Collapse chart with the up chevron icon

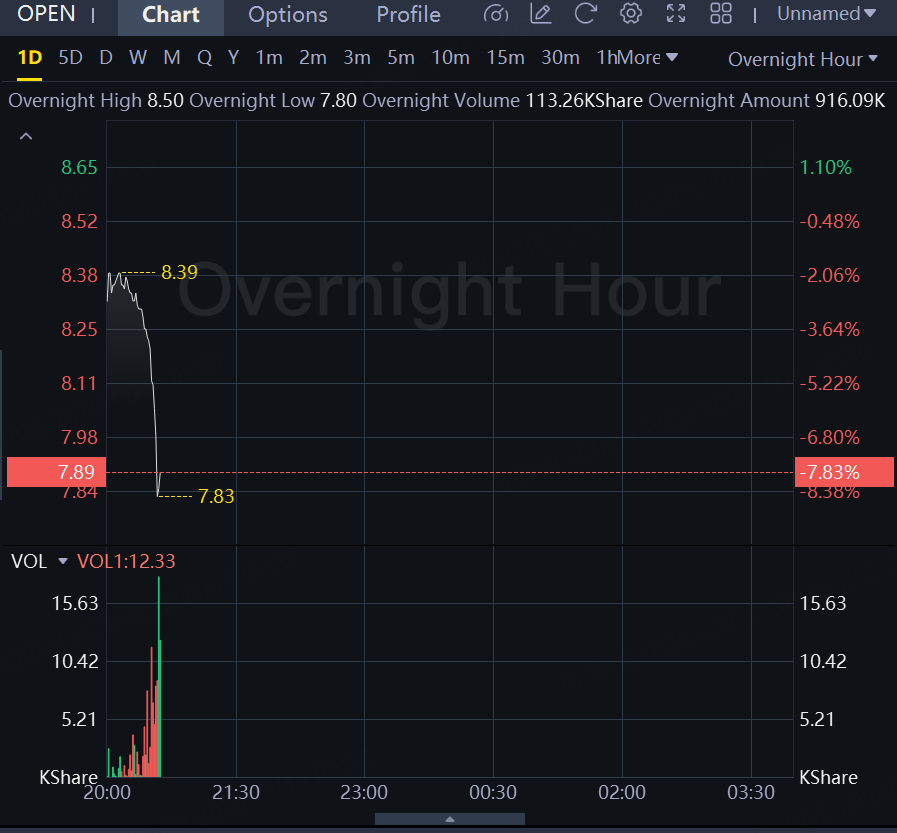pyautogui.click(x=26, y=136)
